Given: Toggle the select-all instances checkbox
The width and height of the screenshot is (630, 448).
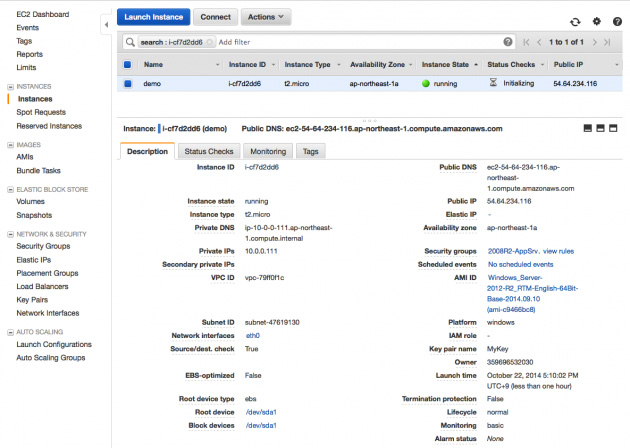Looking at the screenshot, I should coord(128,64).
